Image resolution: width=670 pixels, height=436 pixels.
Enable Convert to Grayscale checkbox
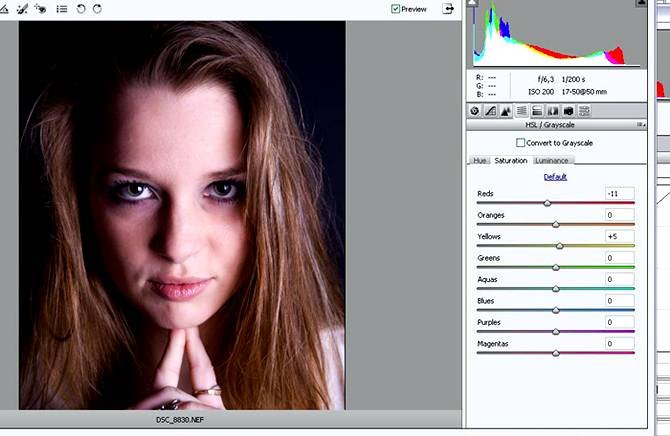point(520,143)
